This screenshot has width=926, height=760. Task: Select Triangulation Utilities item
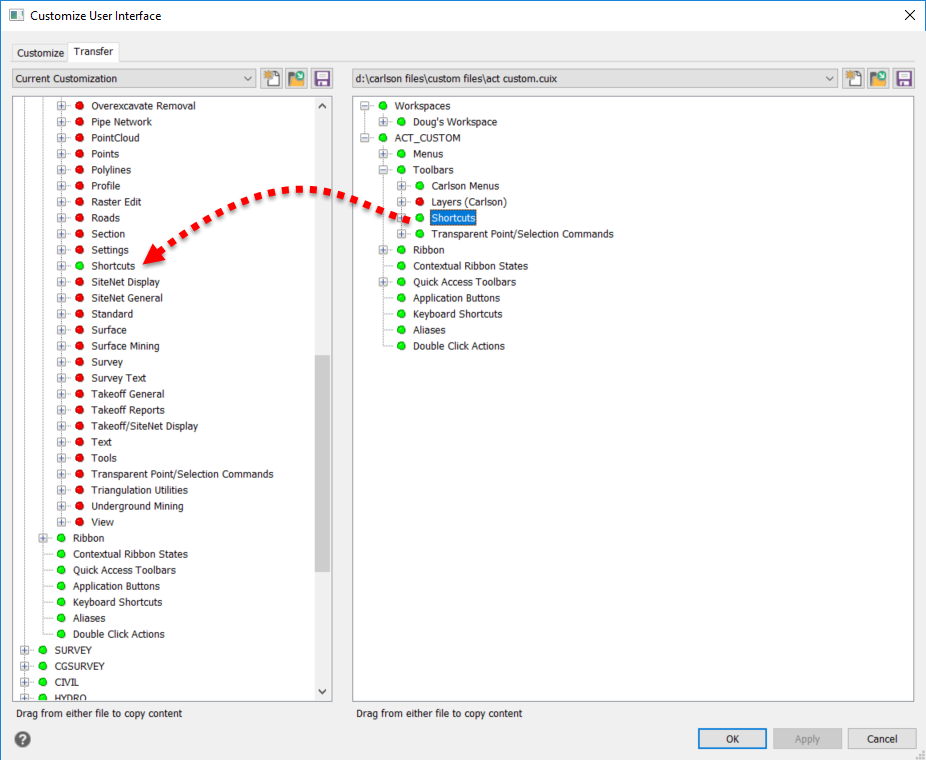139,490
